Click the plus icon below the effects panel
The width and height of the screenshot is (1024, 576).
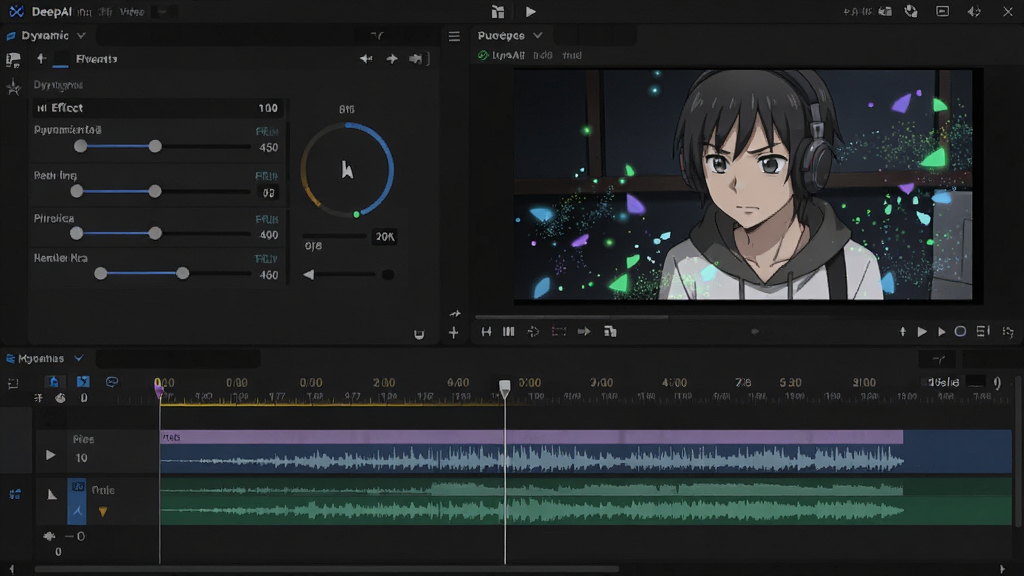coord(453,333)
